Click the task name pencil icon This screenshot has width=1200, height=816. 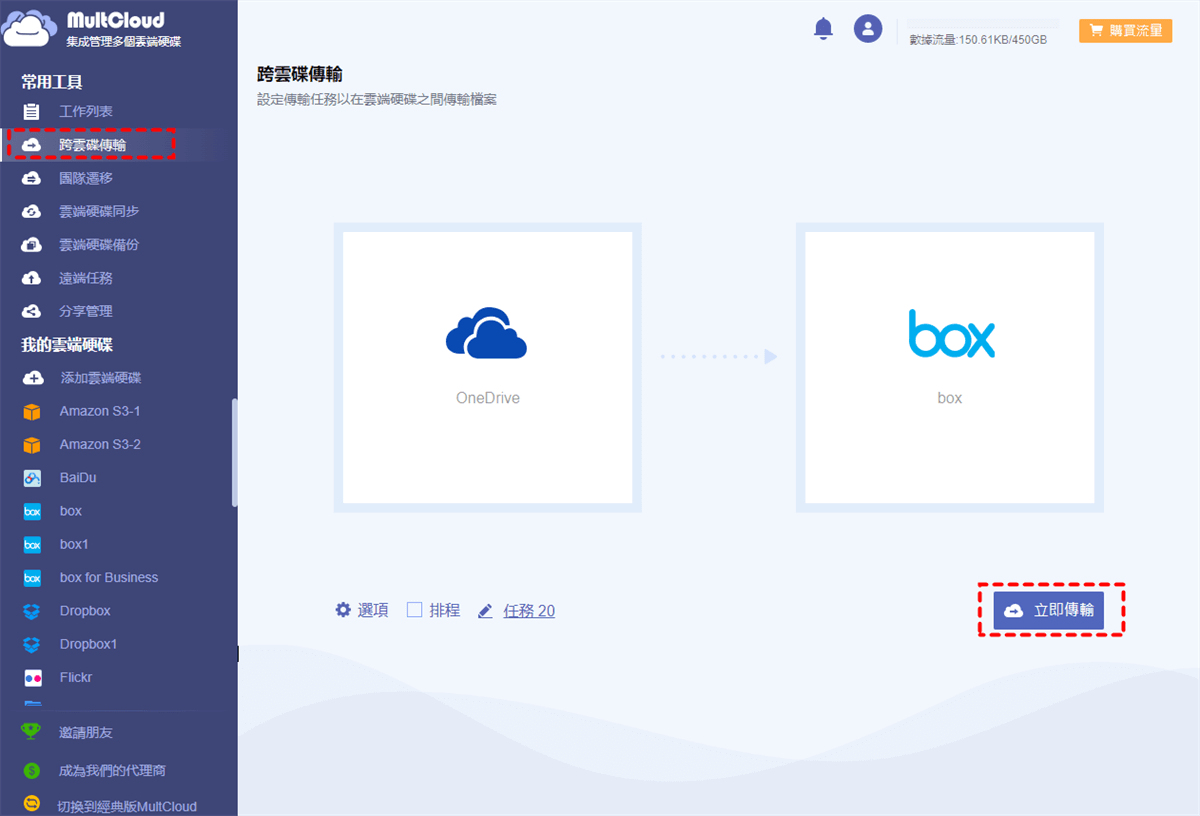coord(486,611)
